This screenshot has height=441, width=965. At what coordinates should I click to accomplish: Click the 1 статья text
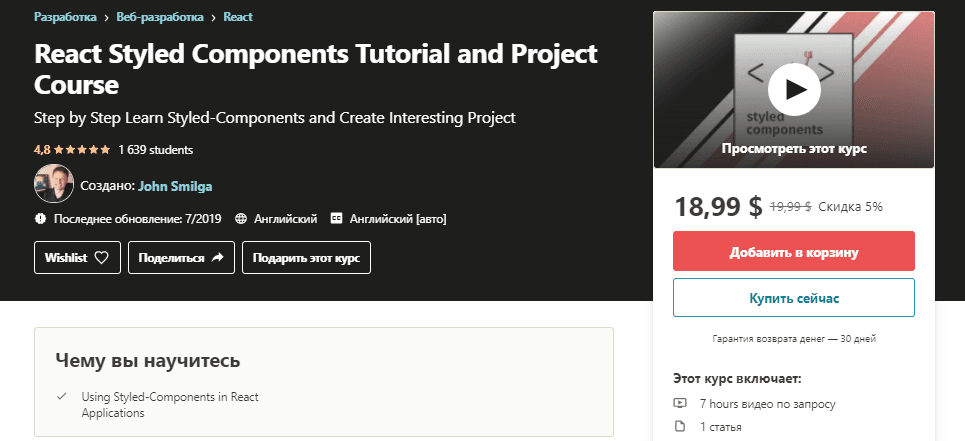pyautogui.click(x=721, y=427)
